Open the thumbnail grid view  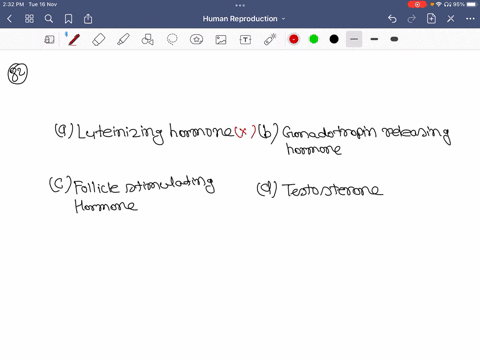tap(29, 19)
